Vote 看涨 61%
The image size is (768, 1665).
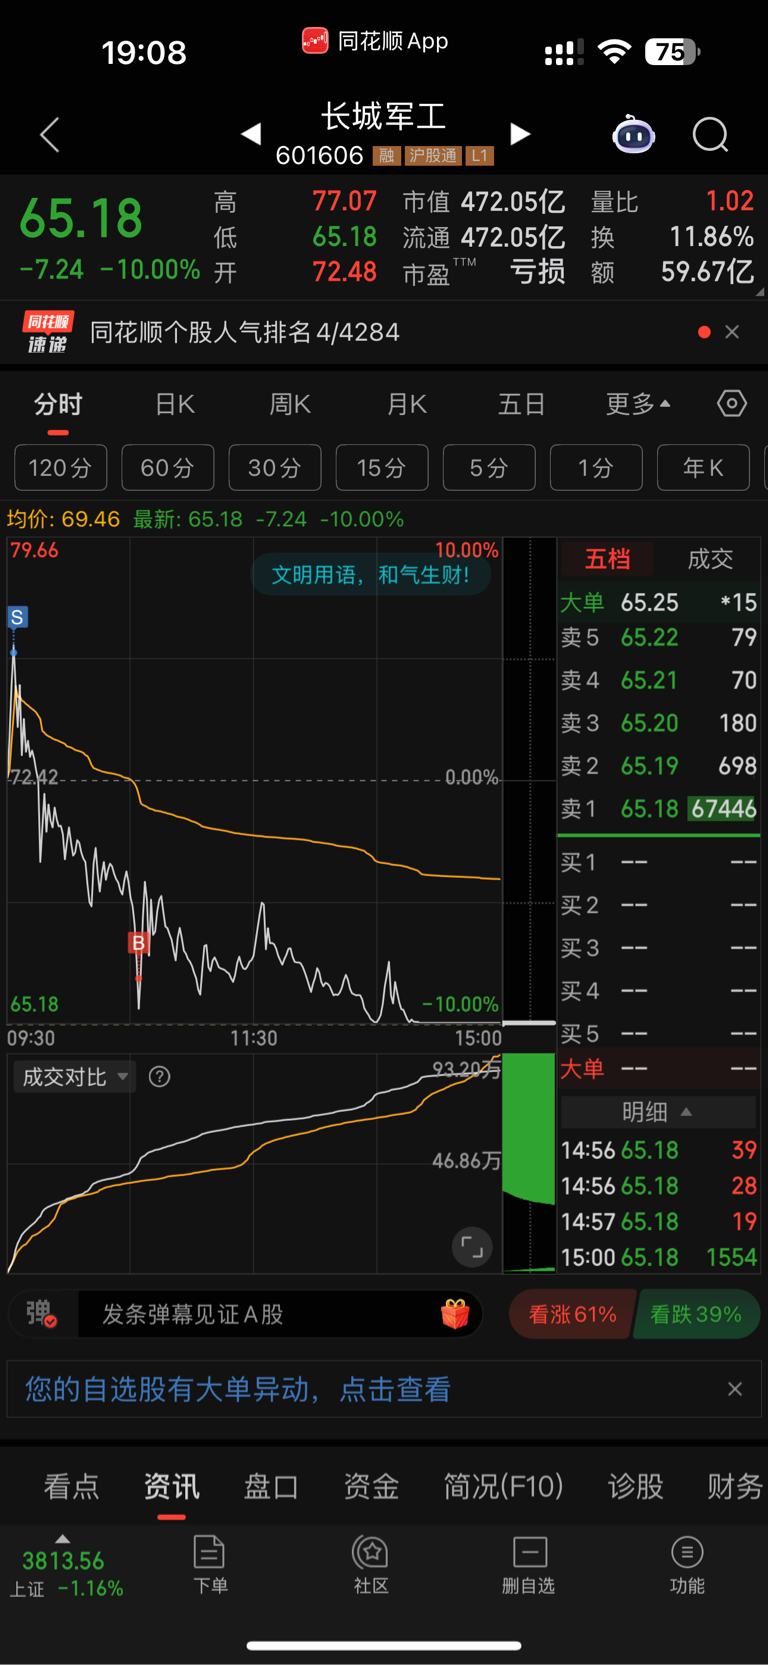pos(572,1314)
